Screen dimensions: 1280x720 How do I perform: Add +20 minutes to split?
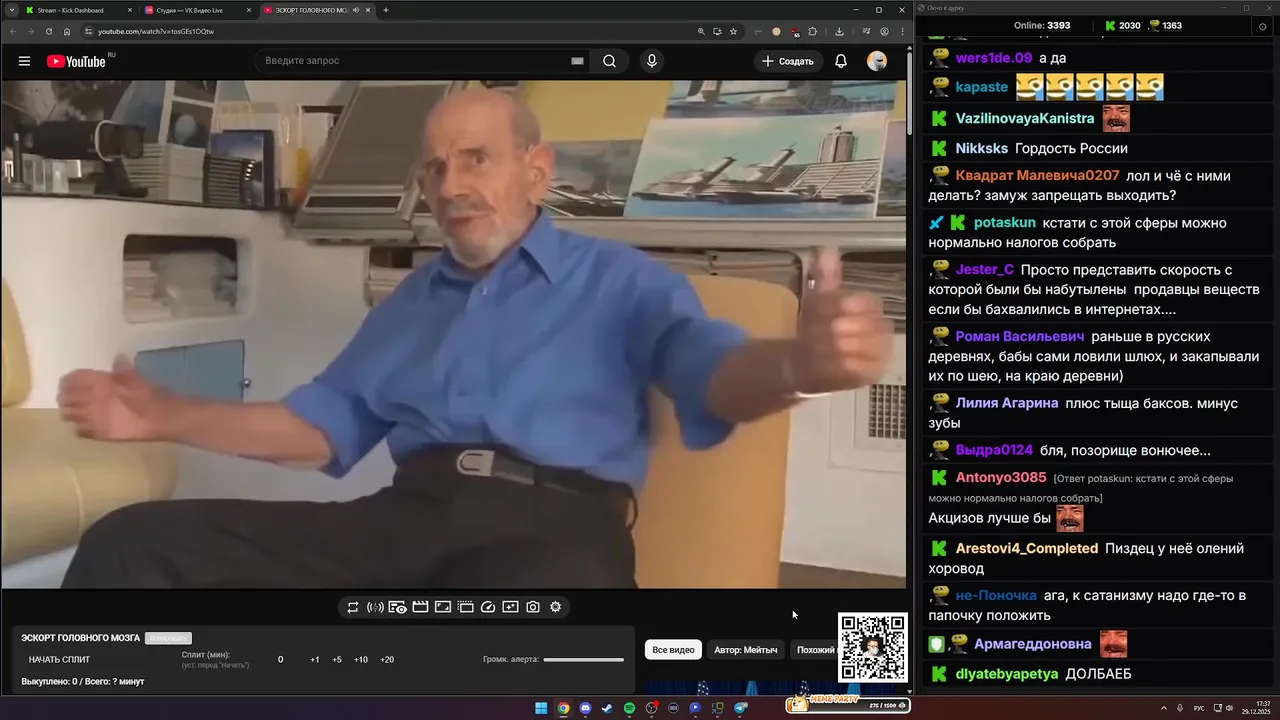coord(387,660)
